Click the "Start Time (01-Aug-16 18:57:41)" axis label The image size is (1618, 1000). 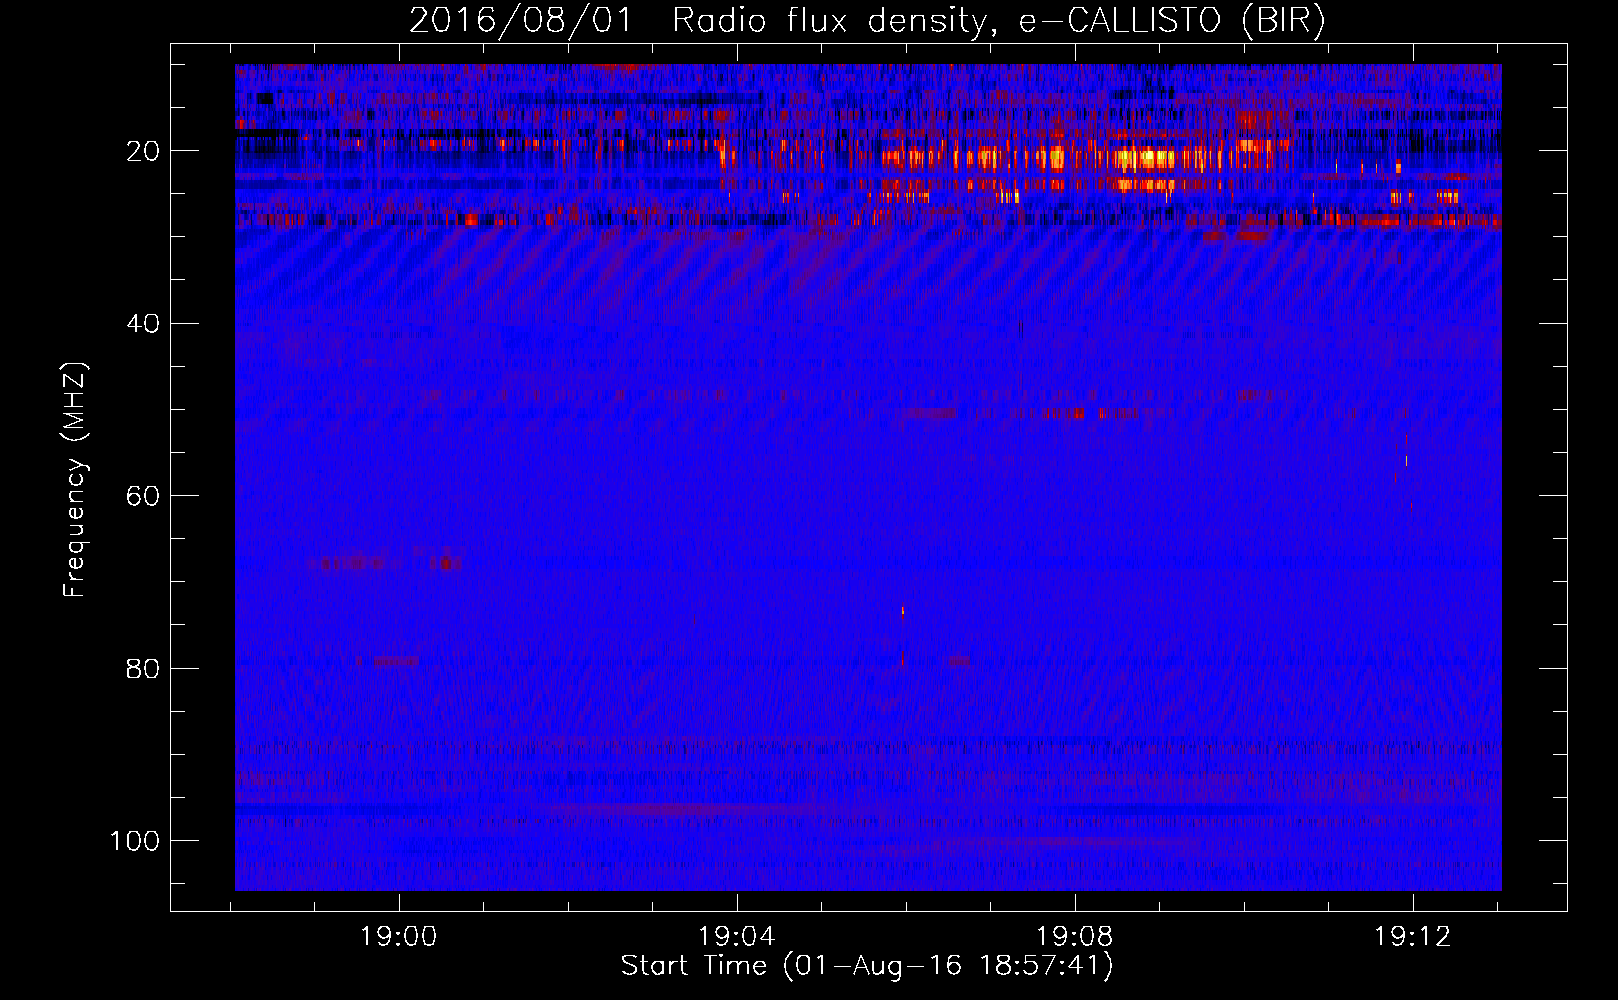click(867, 966)
